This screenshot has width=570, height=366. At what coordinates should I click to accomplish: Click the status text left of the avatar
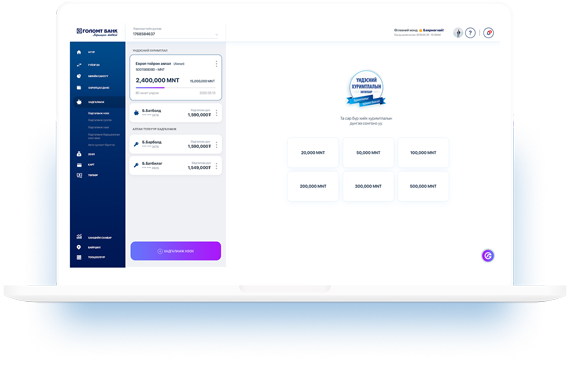pos(419,32)
